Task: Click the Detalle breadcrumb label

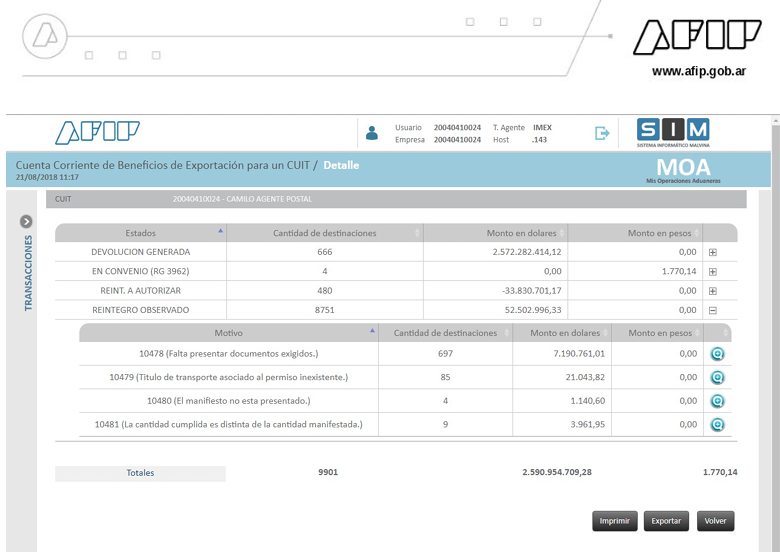Action: pyautogui.click(x=341, y=165)
